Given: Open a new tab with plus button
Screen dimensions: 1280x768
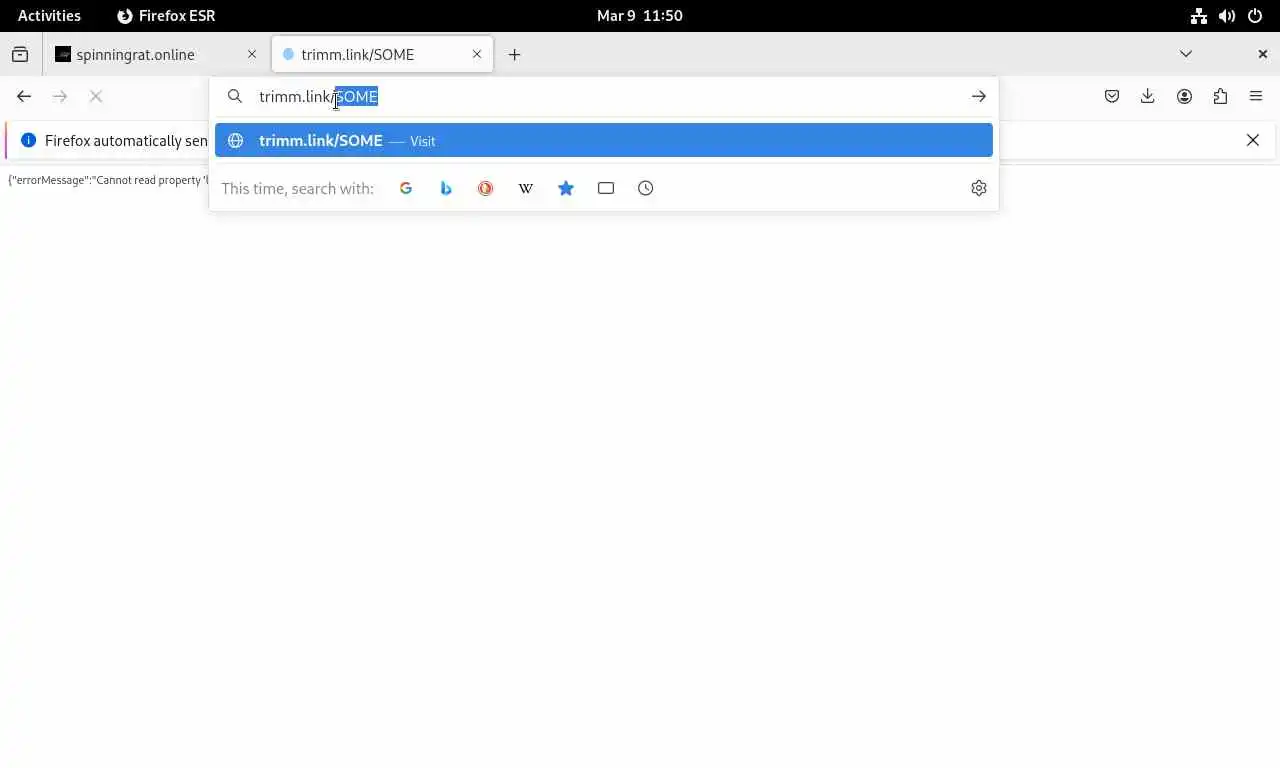Looking at the screenshot, I should (514, 54).
